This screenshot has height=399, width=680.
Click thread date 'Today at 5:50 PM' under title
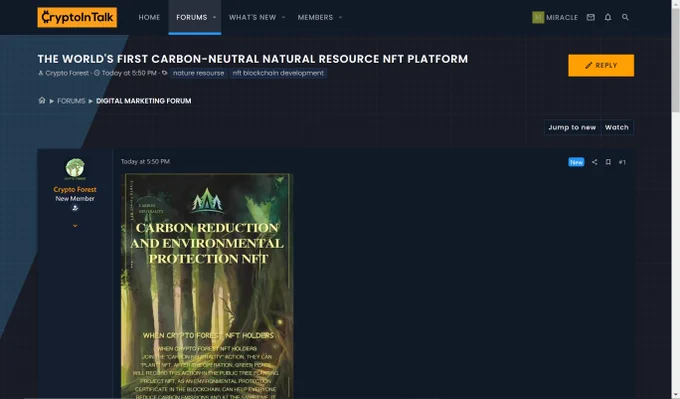129,73
